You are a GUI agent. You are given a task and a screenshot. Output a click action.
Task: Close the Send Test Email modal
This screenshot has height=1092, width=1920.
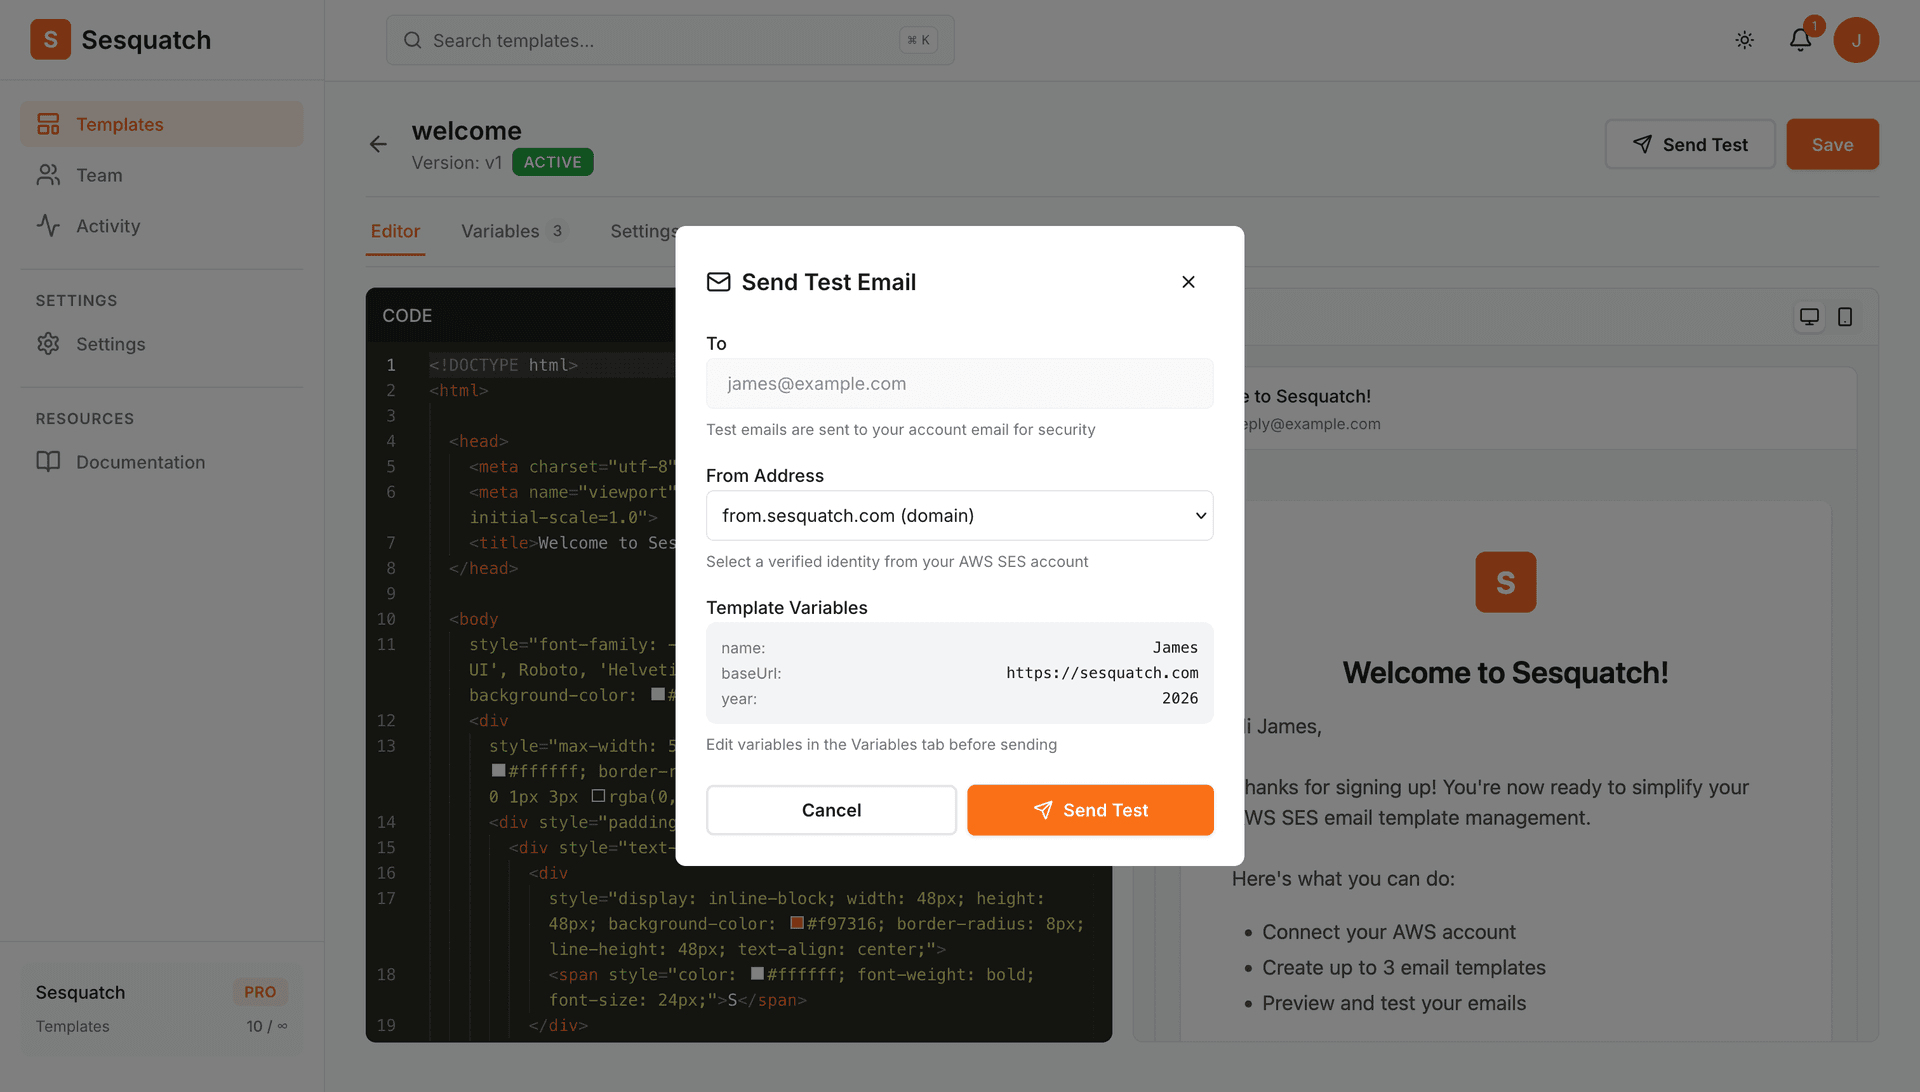[x=1188, y=282]
